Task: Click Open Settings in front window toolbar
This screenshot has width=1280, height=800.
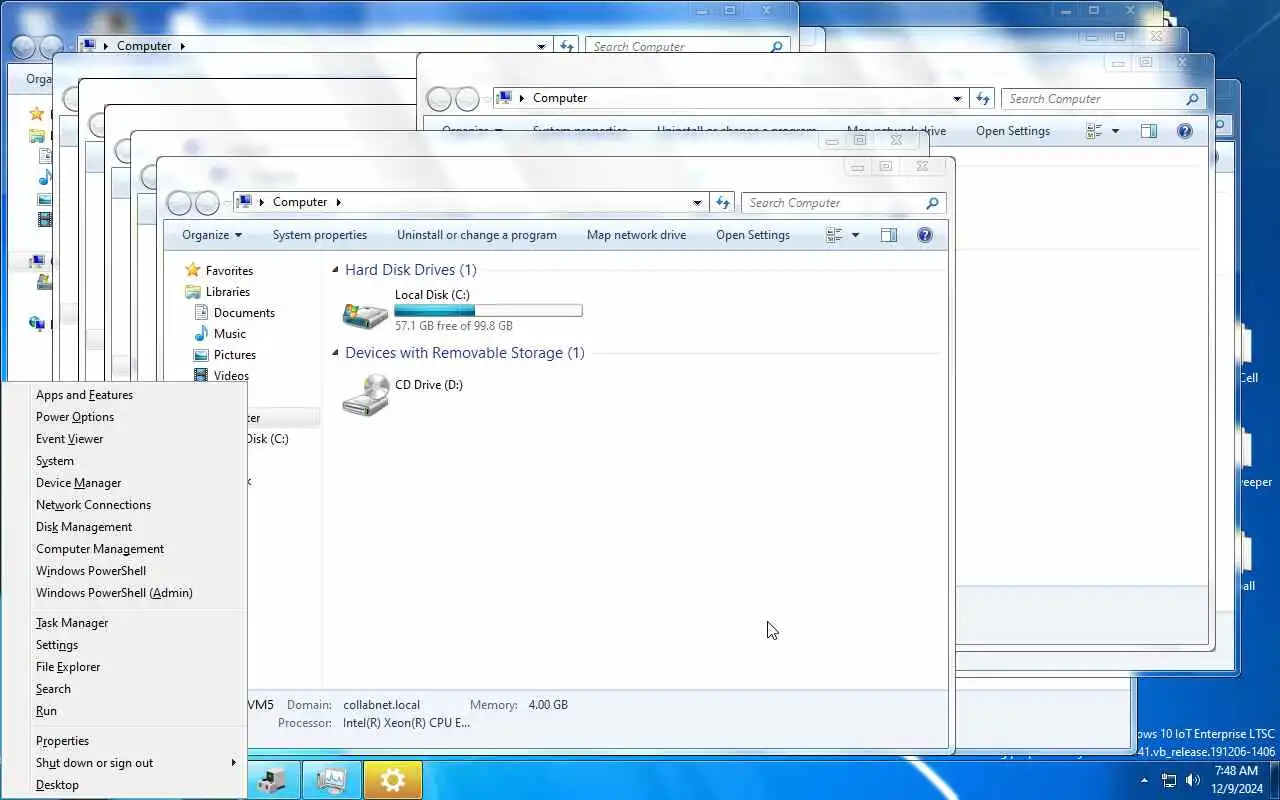Action: point(753,235)
